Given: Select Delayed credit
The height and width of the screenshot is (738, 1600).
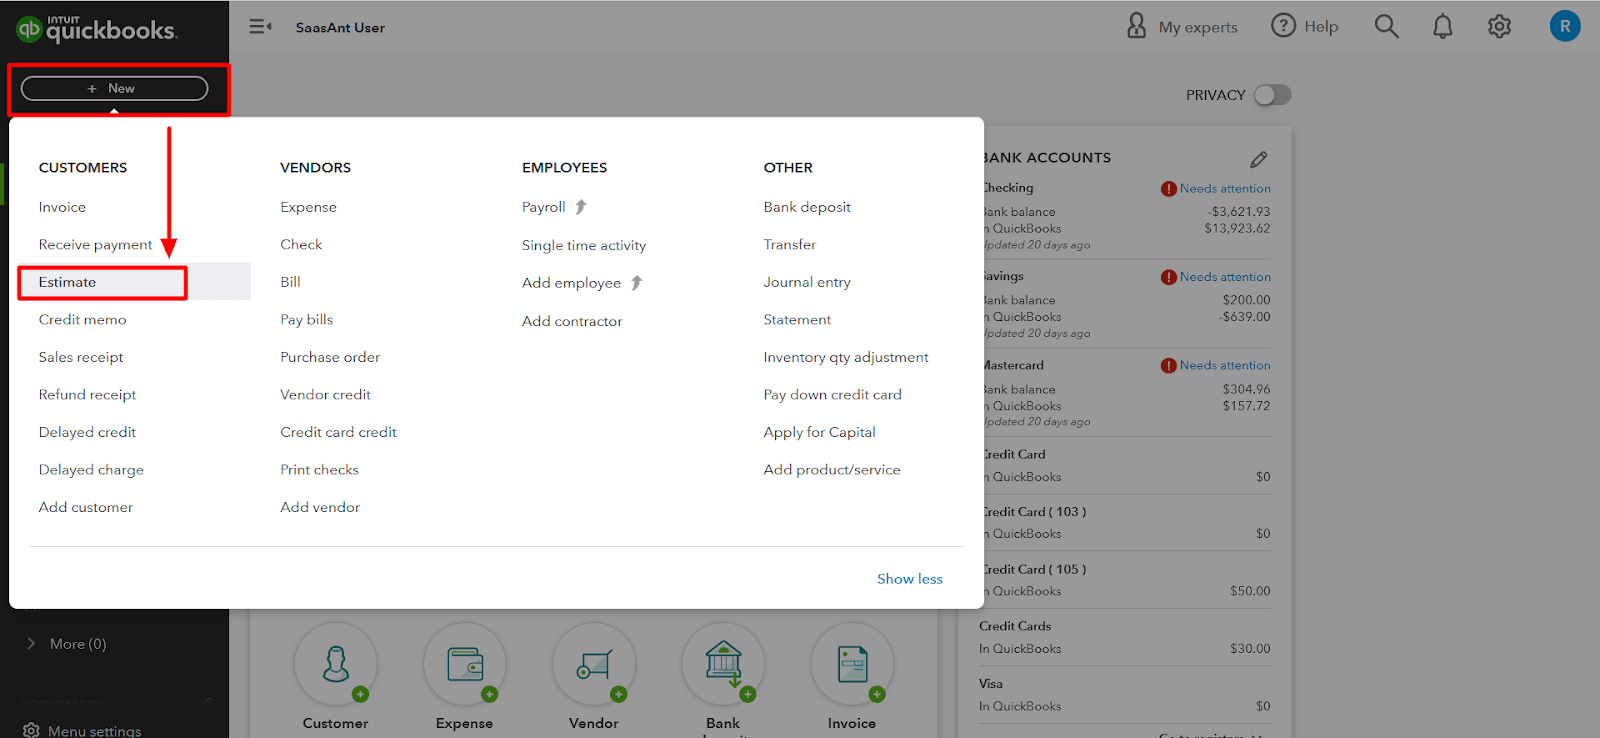Looking at the screenshot, I should pyautogui.click(x=87, y=432).
